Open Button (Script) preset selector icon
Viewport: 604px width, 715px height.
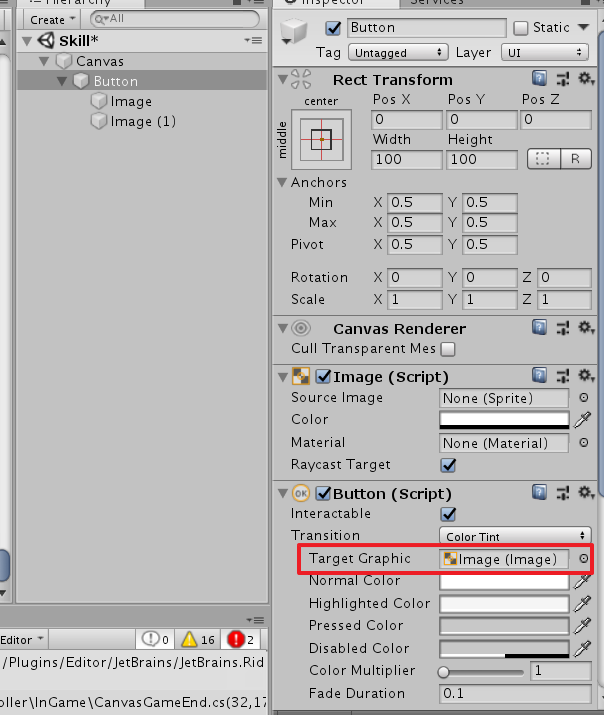pos(563,493)
